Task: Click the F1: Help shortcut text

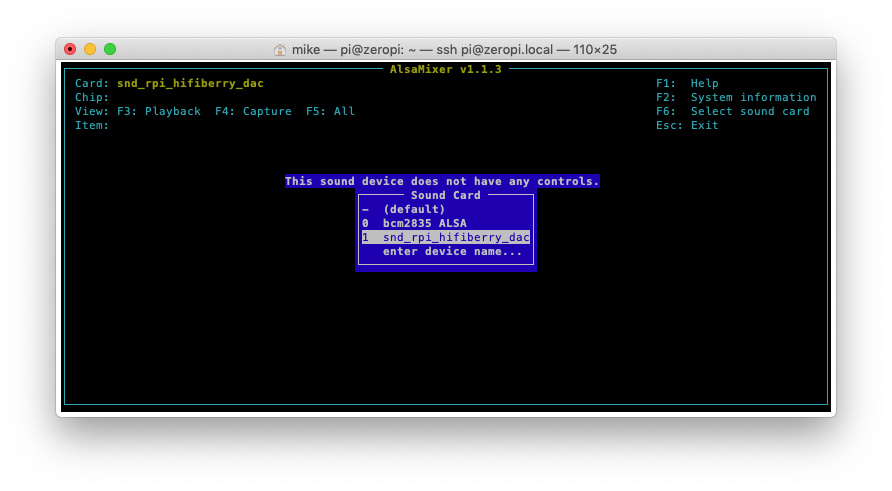Action: tap(687, 83)
